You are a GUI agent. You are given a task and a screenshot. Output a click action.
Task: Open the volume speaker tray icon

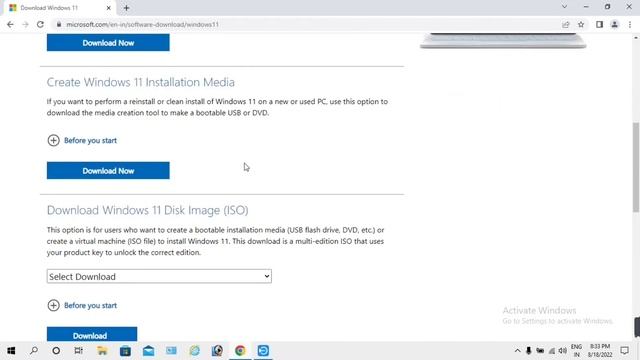point(563,351)
